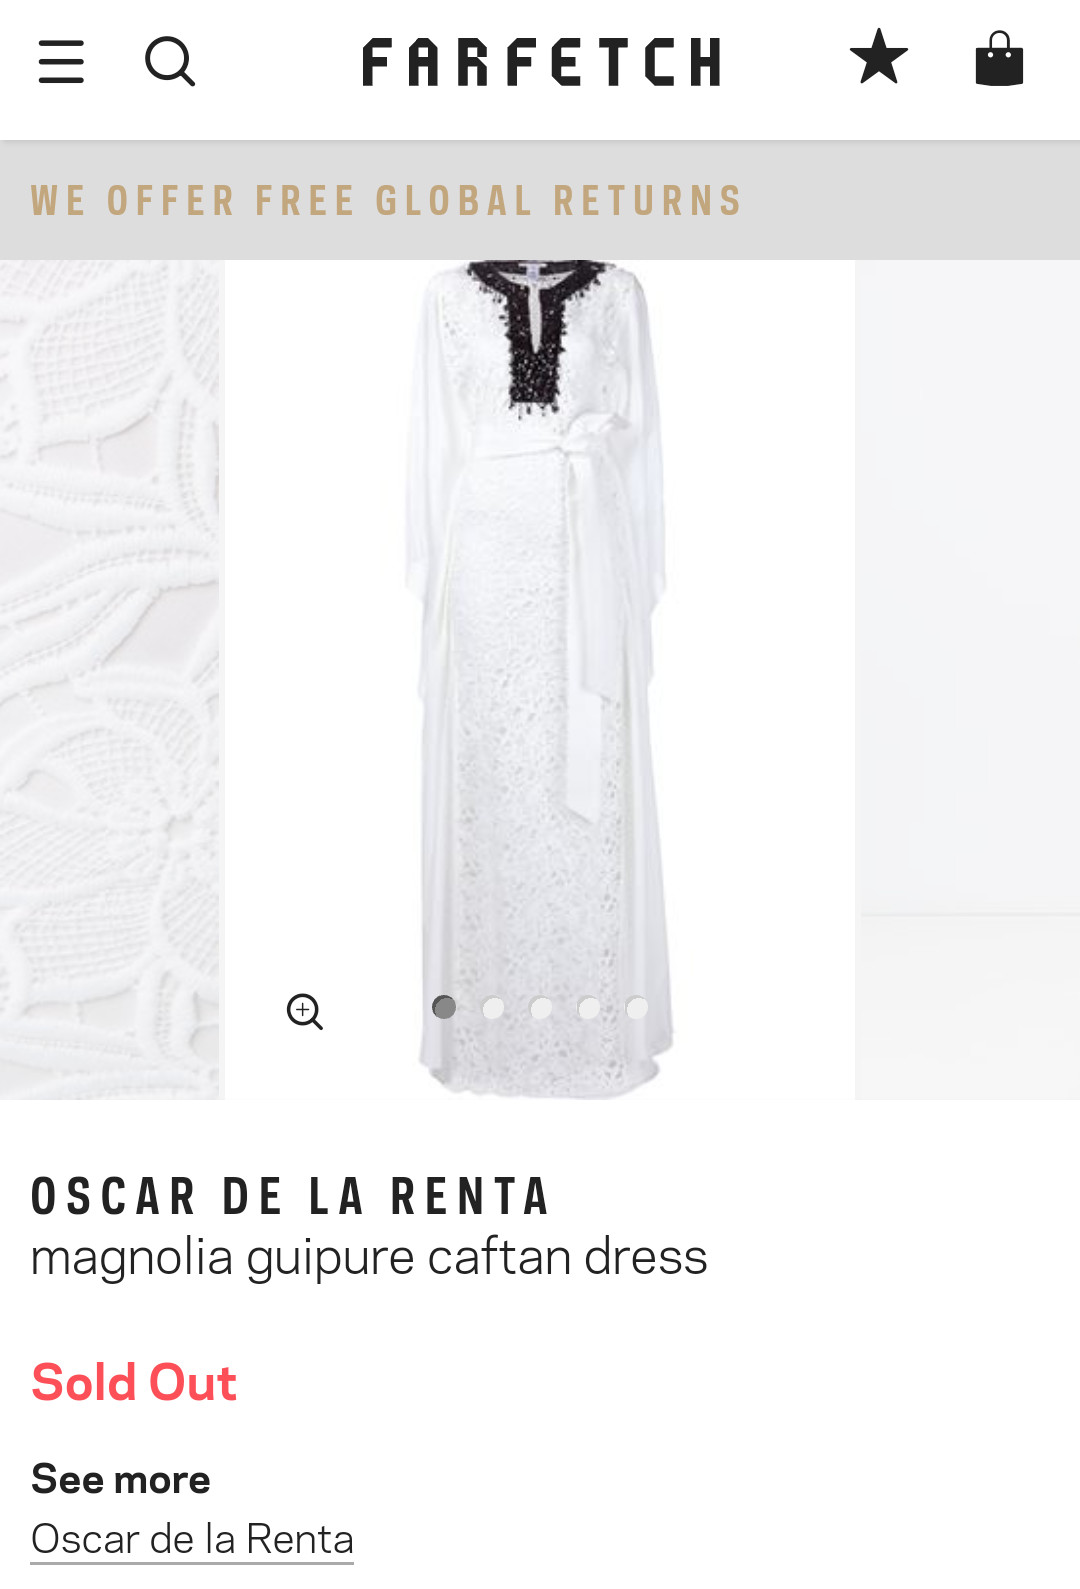Select the third image carousel dot

(541, 1007)
